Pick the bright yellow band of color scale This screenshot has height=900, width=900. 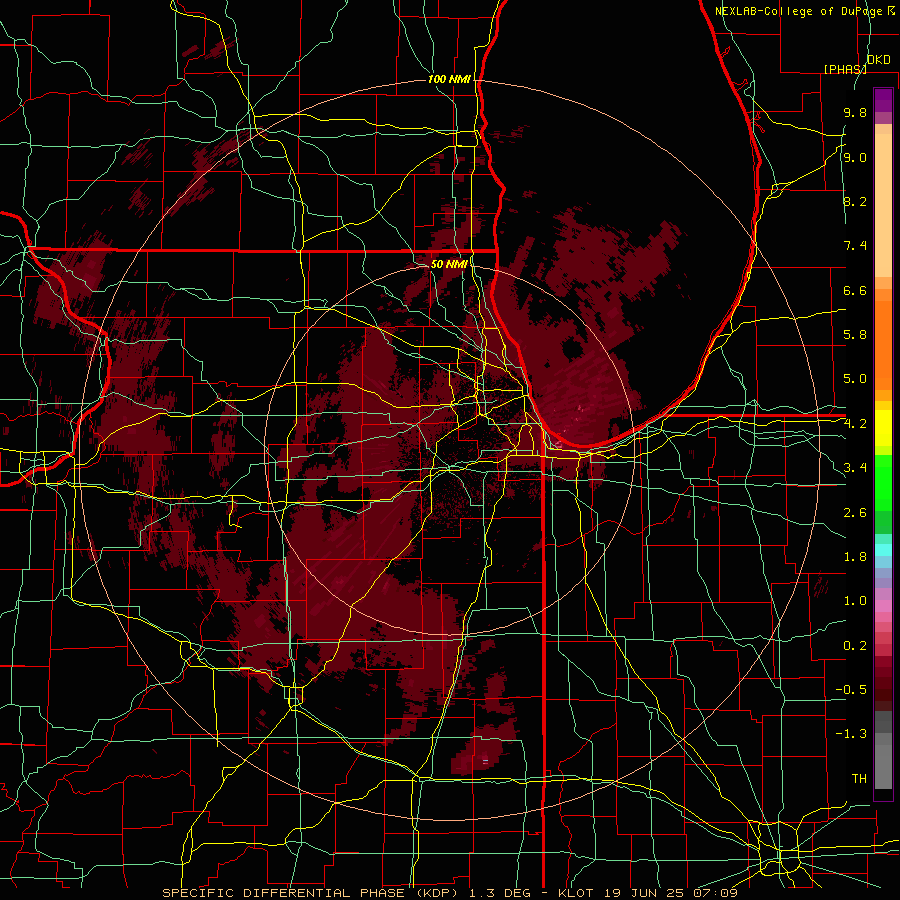pos(883,428)
